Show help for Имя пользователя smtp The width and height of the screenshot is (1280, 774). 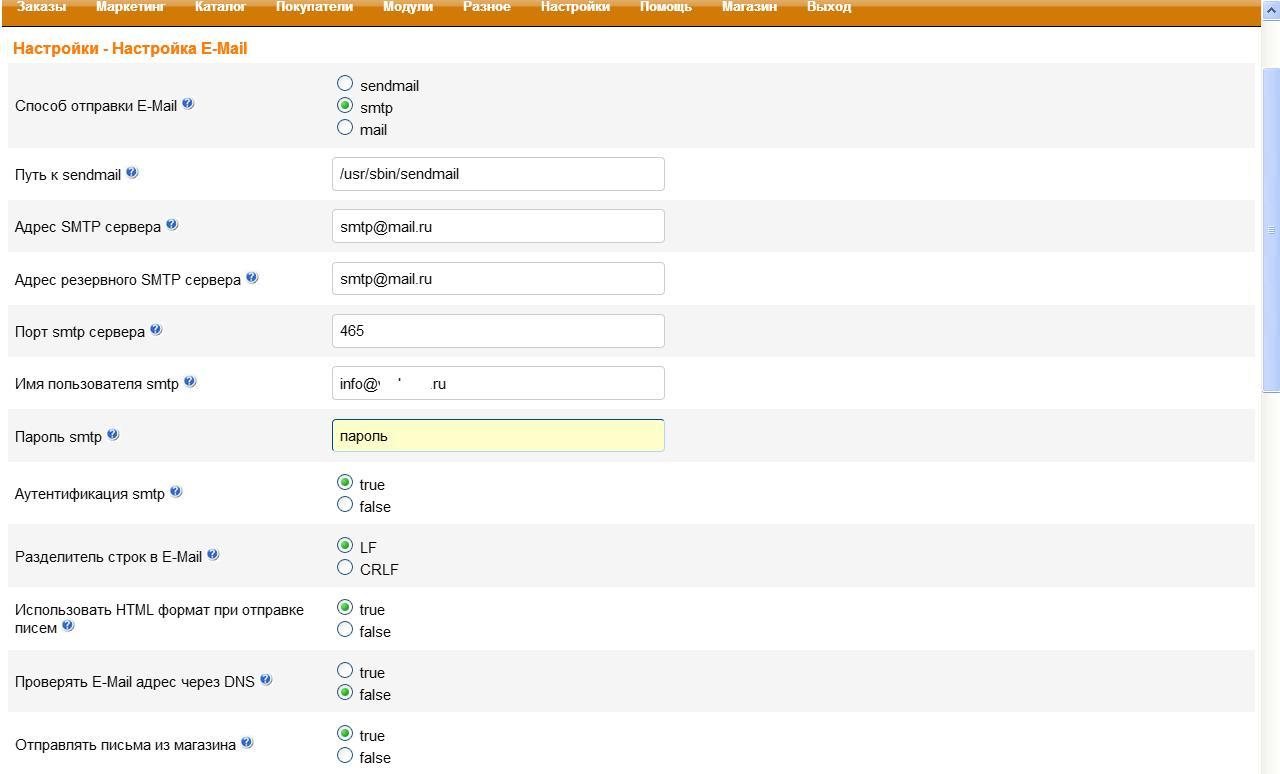tap(190, 382)
